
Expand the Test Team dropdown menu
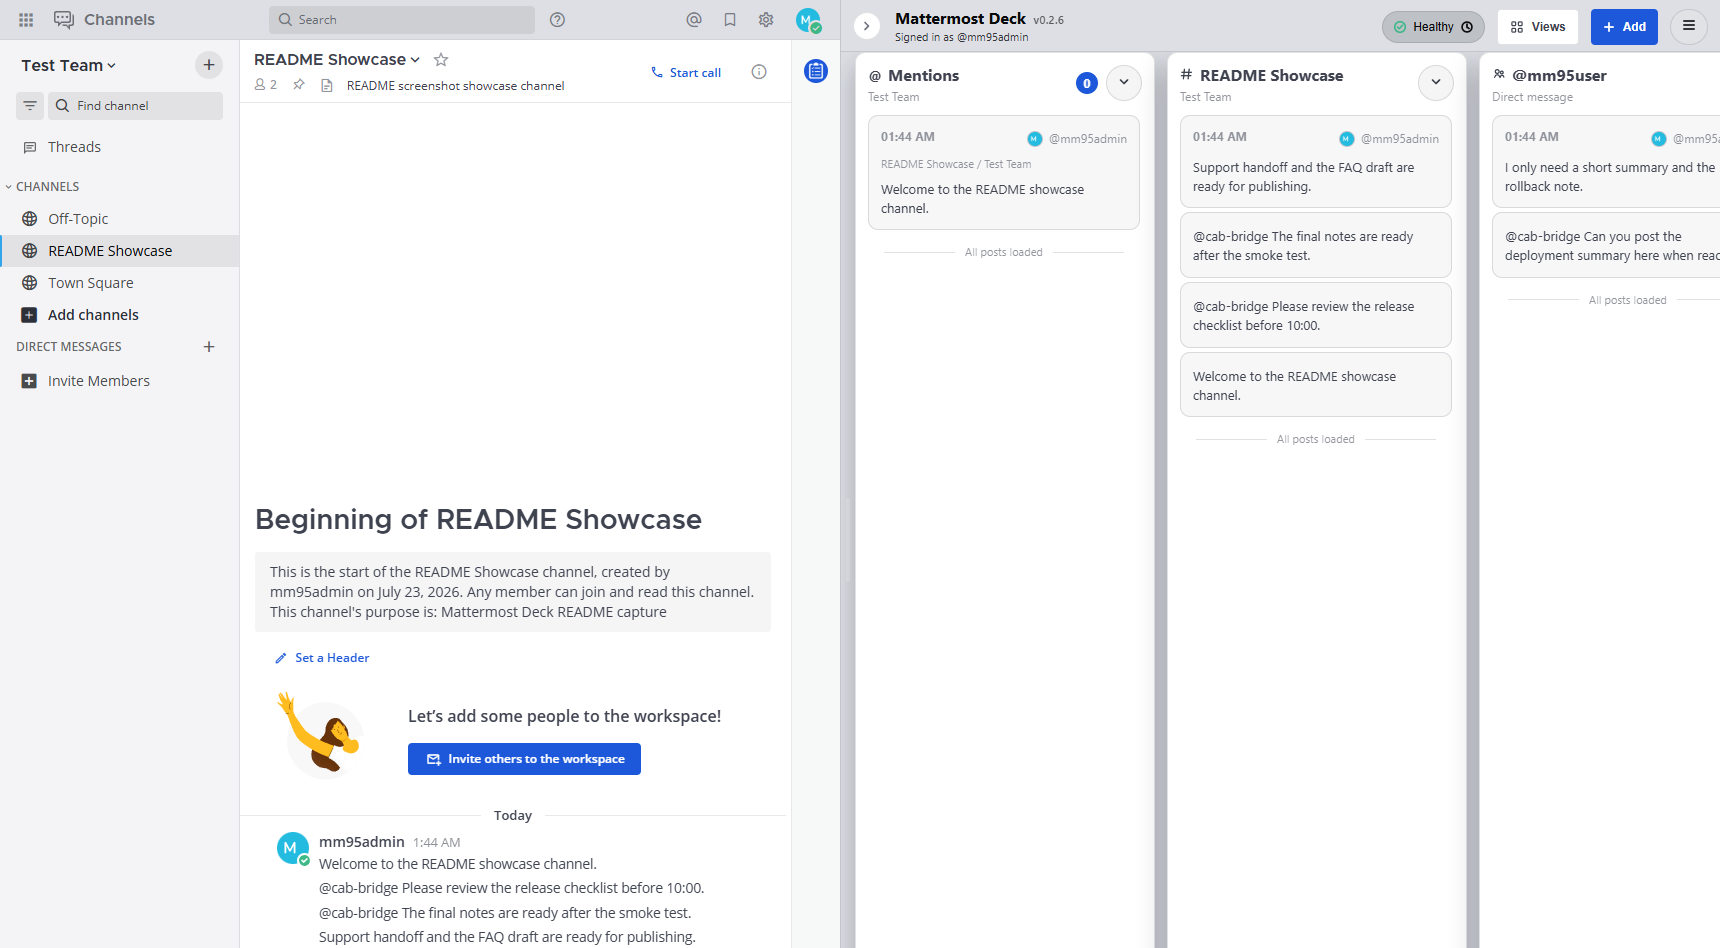tap(69, 66)
